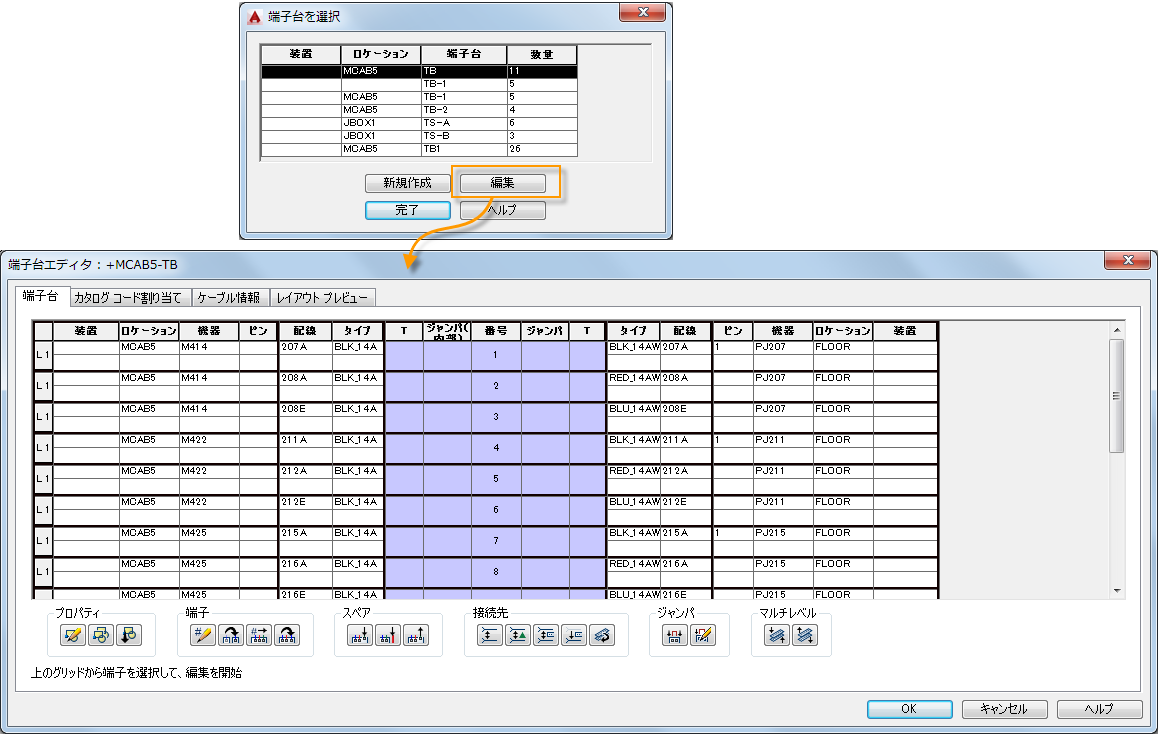Select the JBOX1 TS-A row
Screen dimensions: 1158x734
point(419,123)
